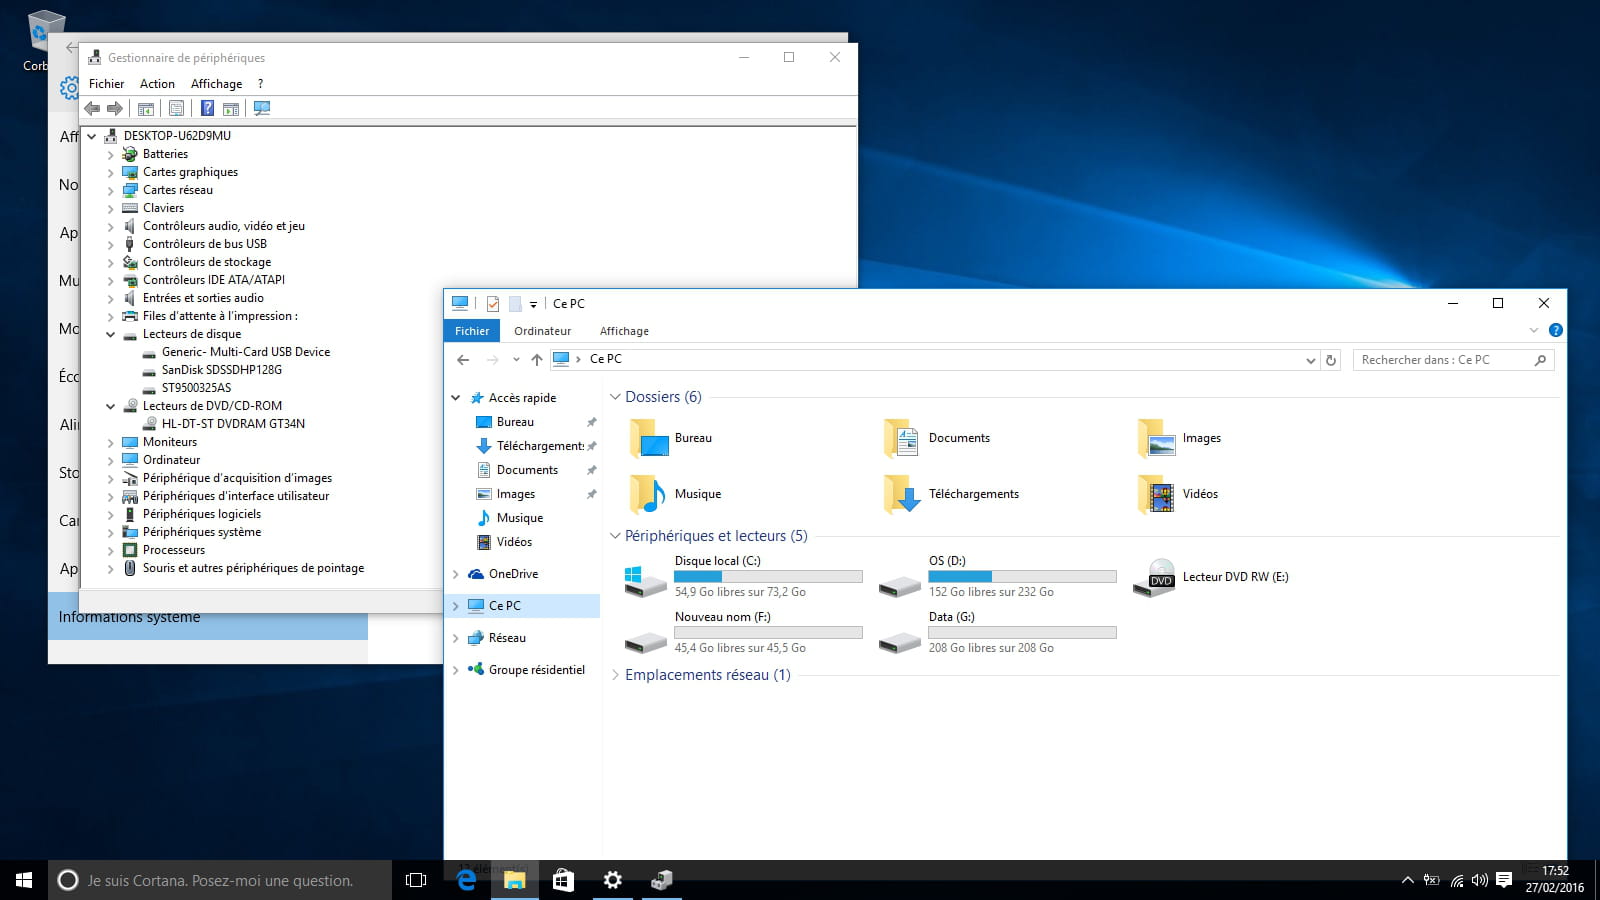Select ST9500325AS disk device

pyautogui.click(x=196, y=388)
